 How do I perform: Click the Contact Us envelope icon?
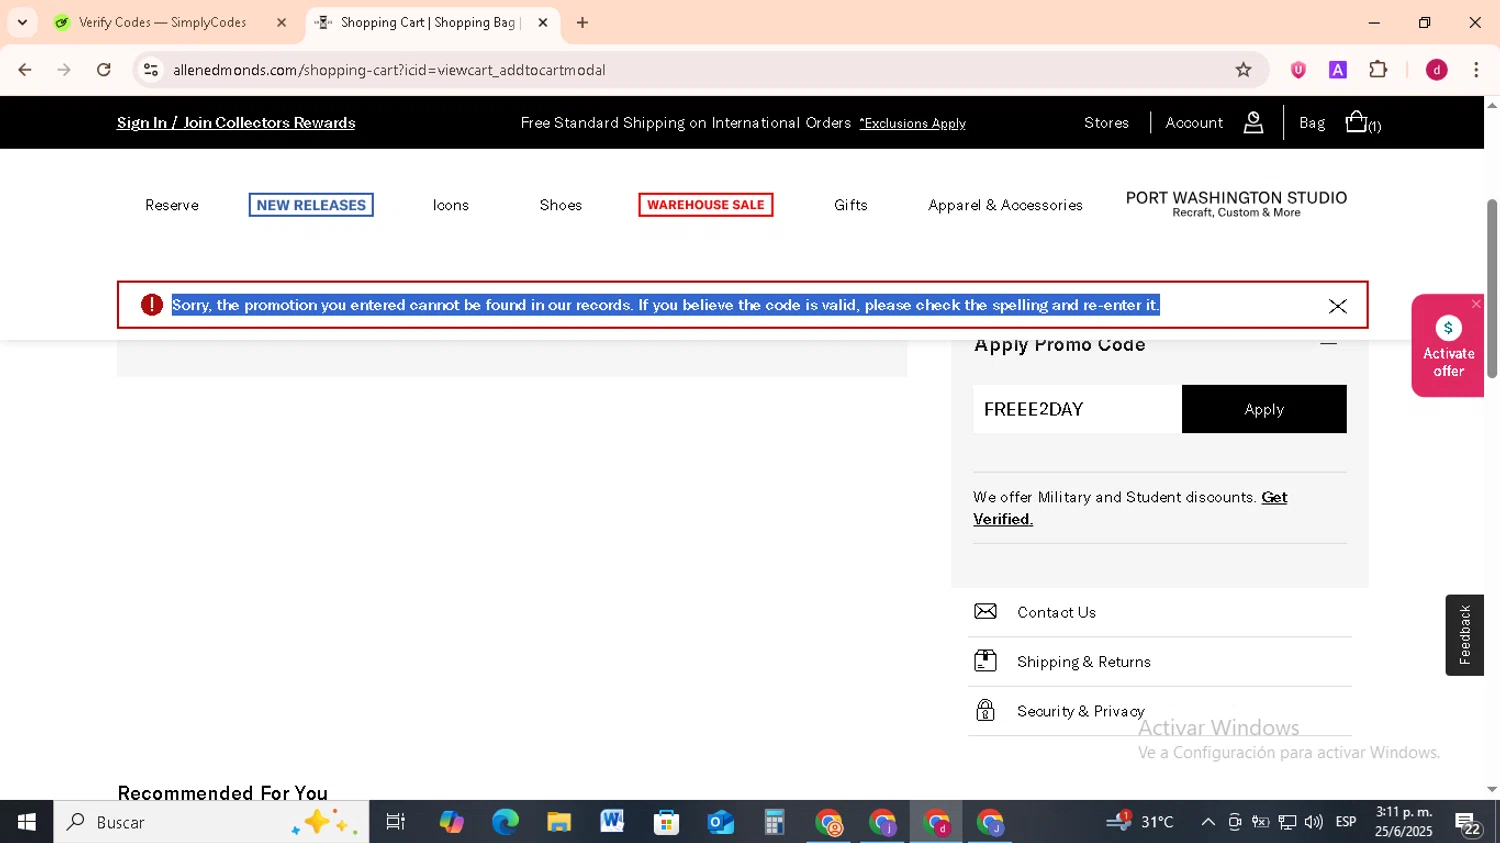[x=985, y=611]
